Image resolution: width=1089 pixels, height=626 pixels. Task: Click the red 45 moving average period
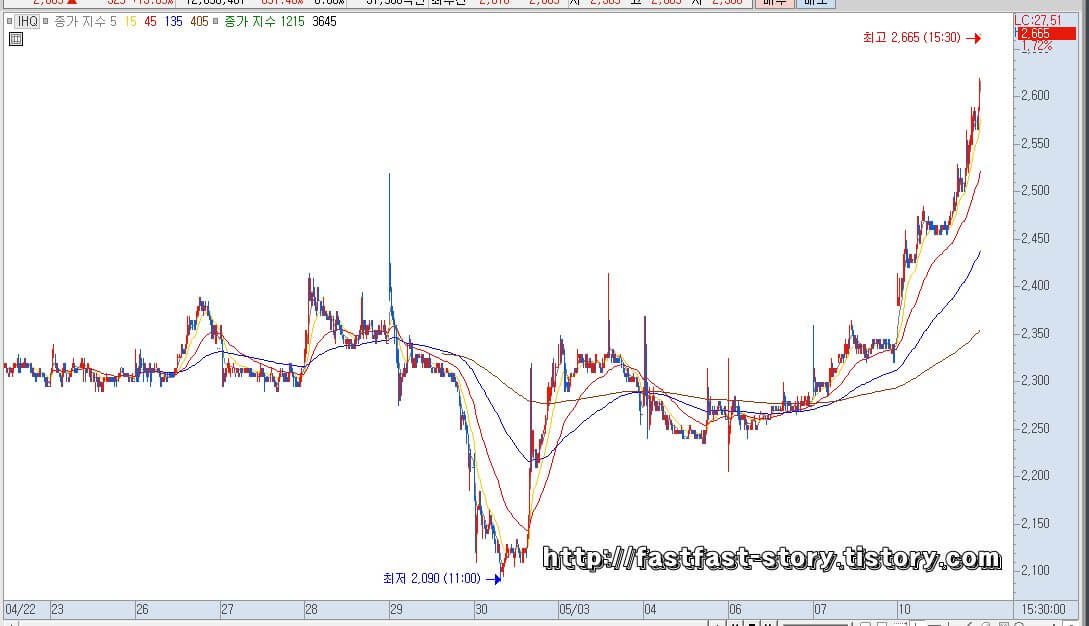150,22
